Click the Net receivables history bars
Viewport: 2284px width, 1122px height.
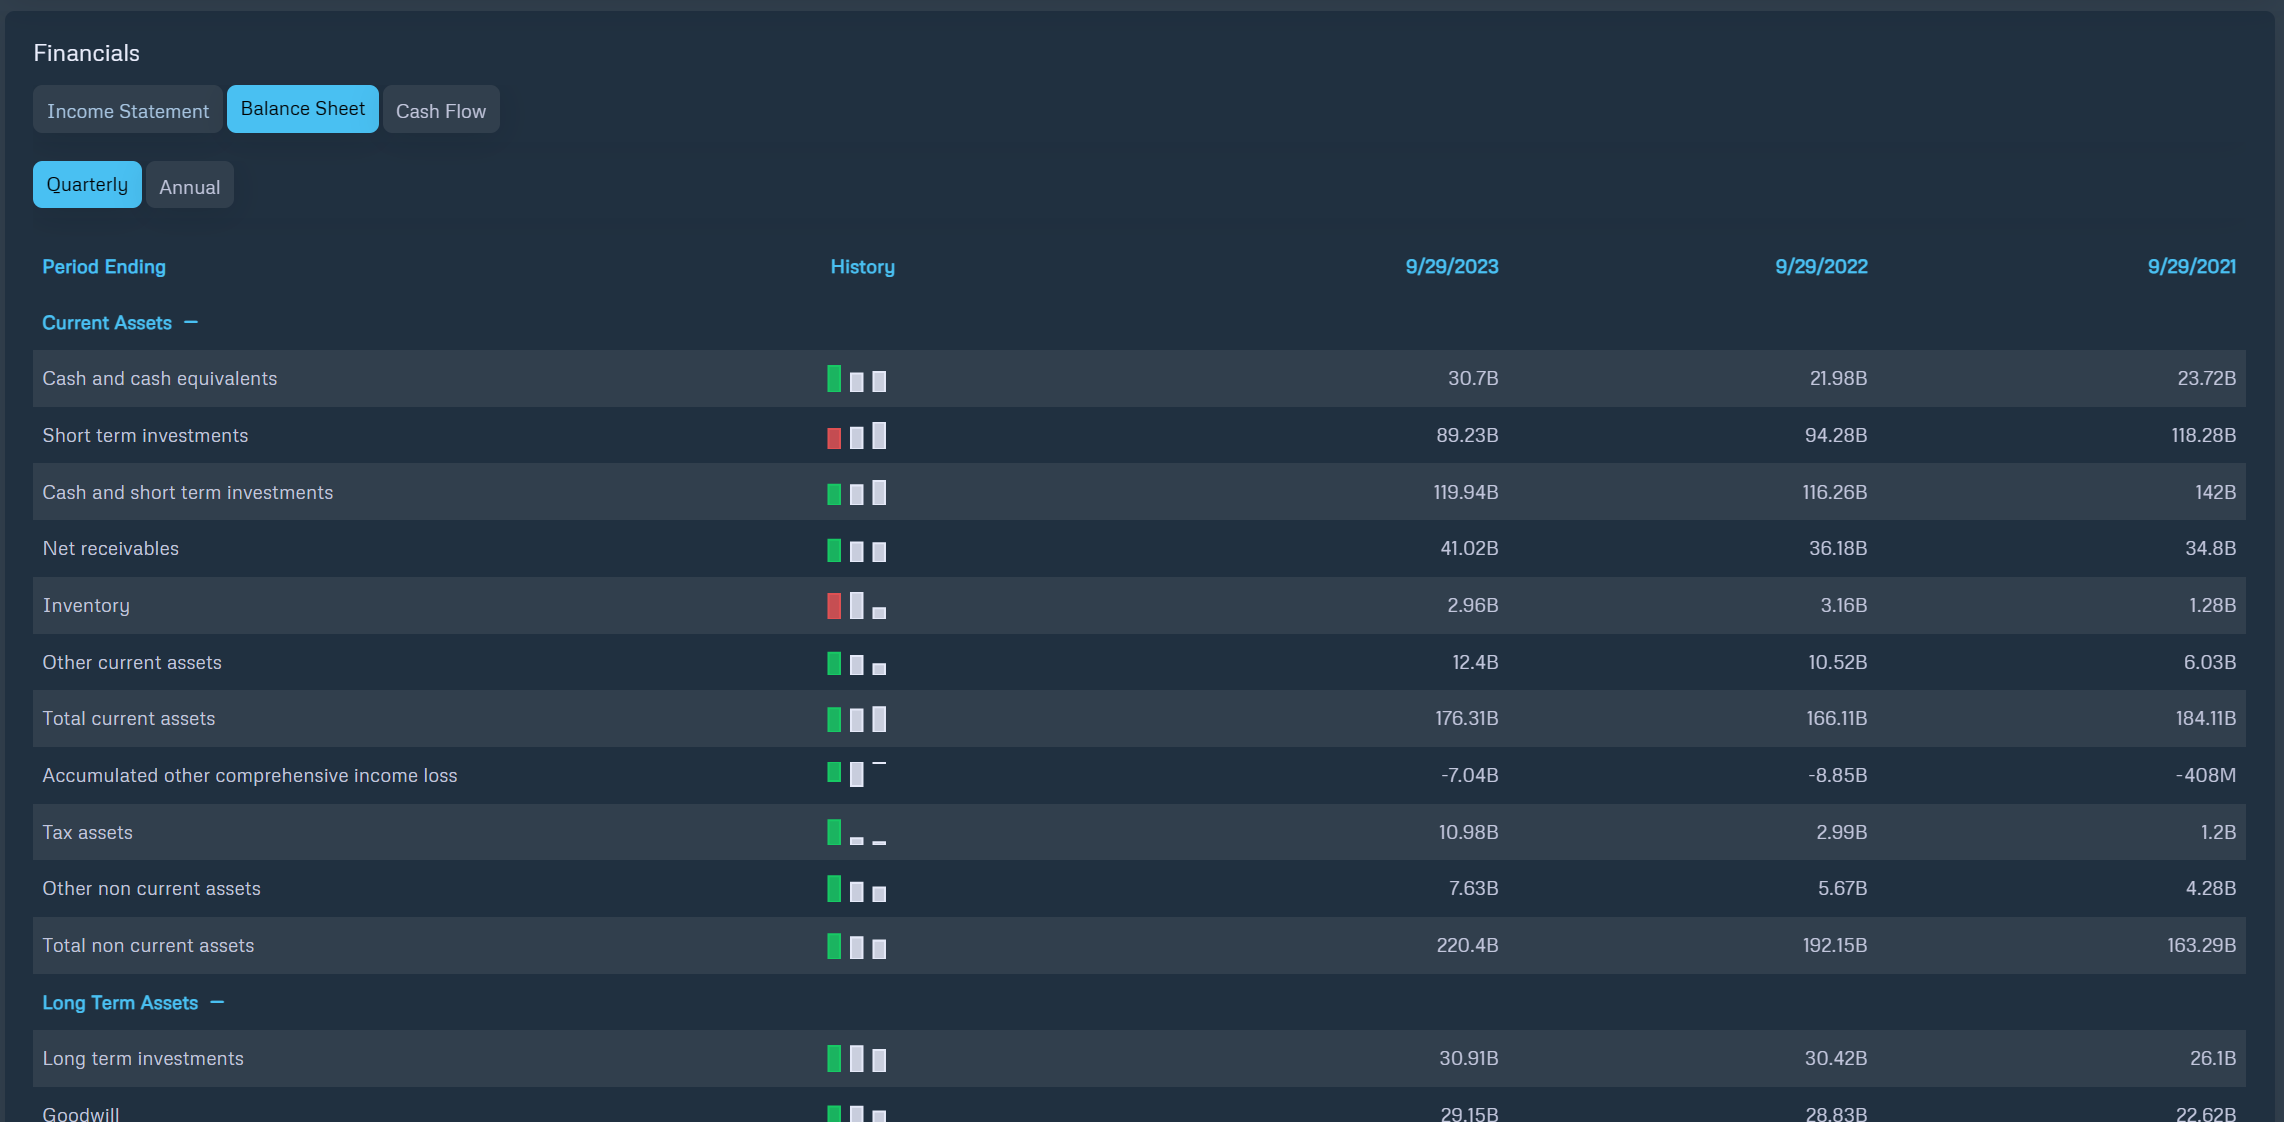click(856, 549)
